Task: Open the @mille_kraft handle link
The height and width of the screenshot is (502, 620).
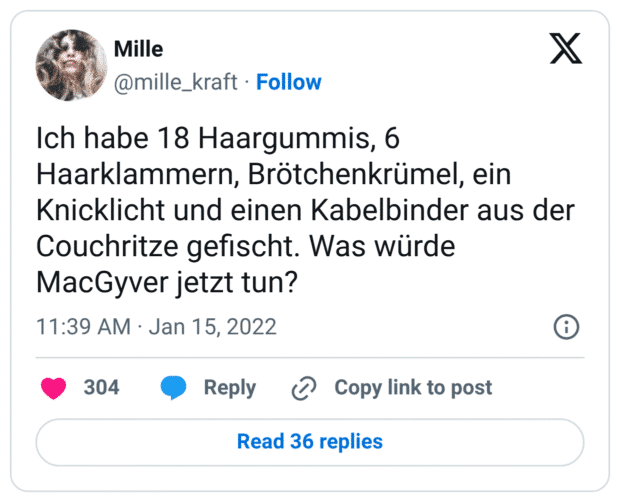Action: [177, 82]
